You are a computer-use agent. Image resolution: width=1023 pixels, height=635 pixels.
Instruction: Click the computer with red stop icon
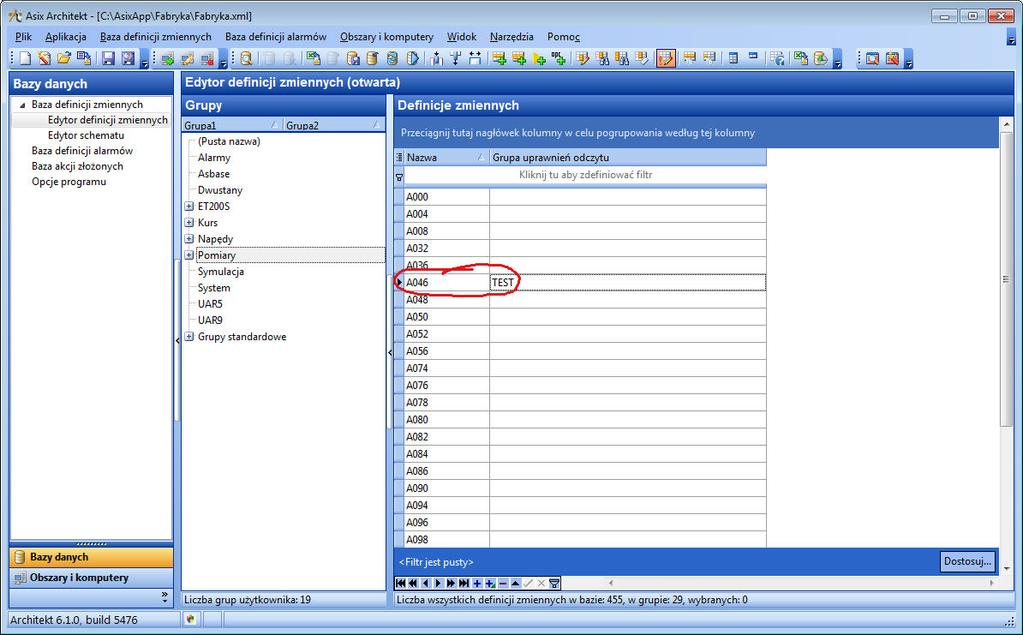coord(207,58)
